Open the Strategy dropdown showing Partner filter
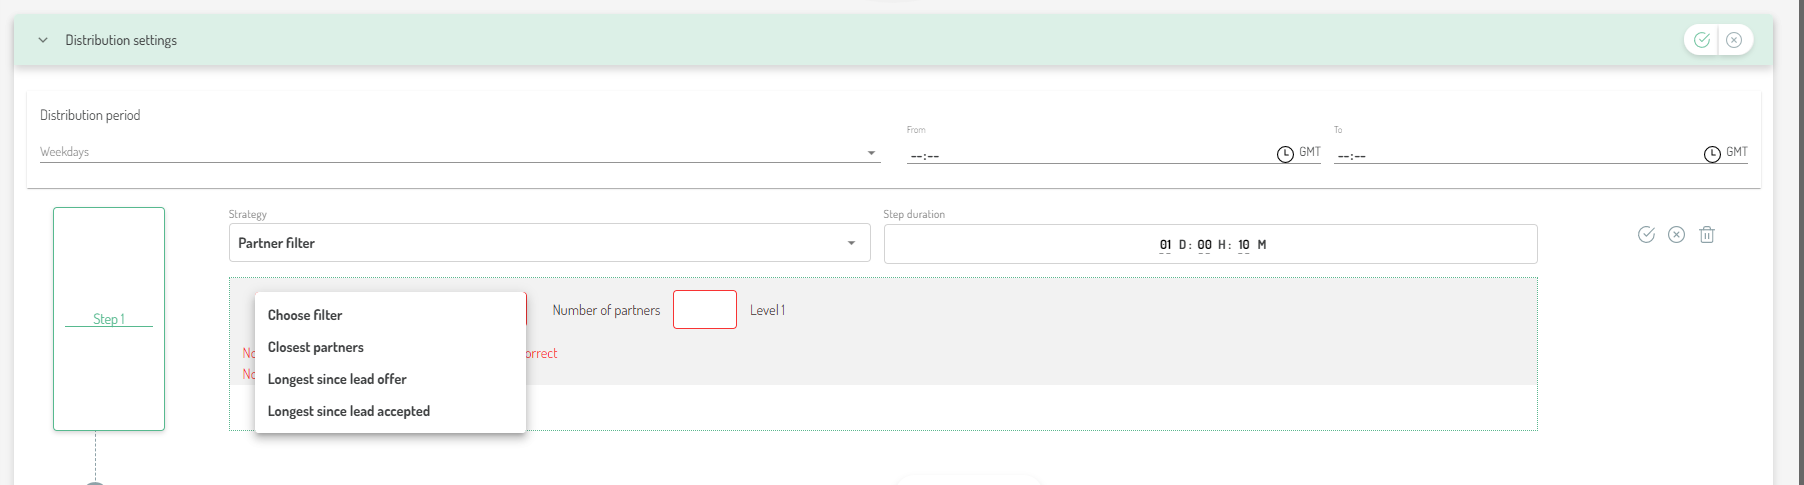This screenshot has width=1804, height=485. coord(548,243)
